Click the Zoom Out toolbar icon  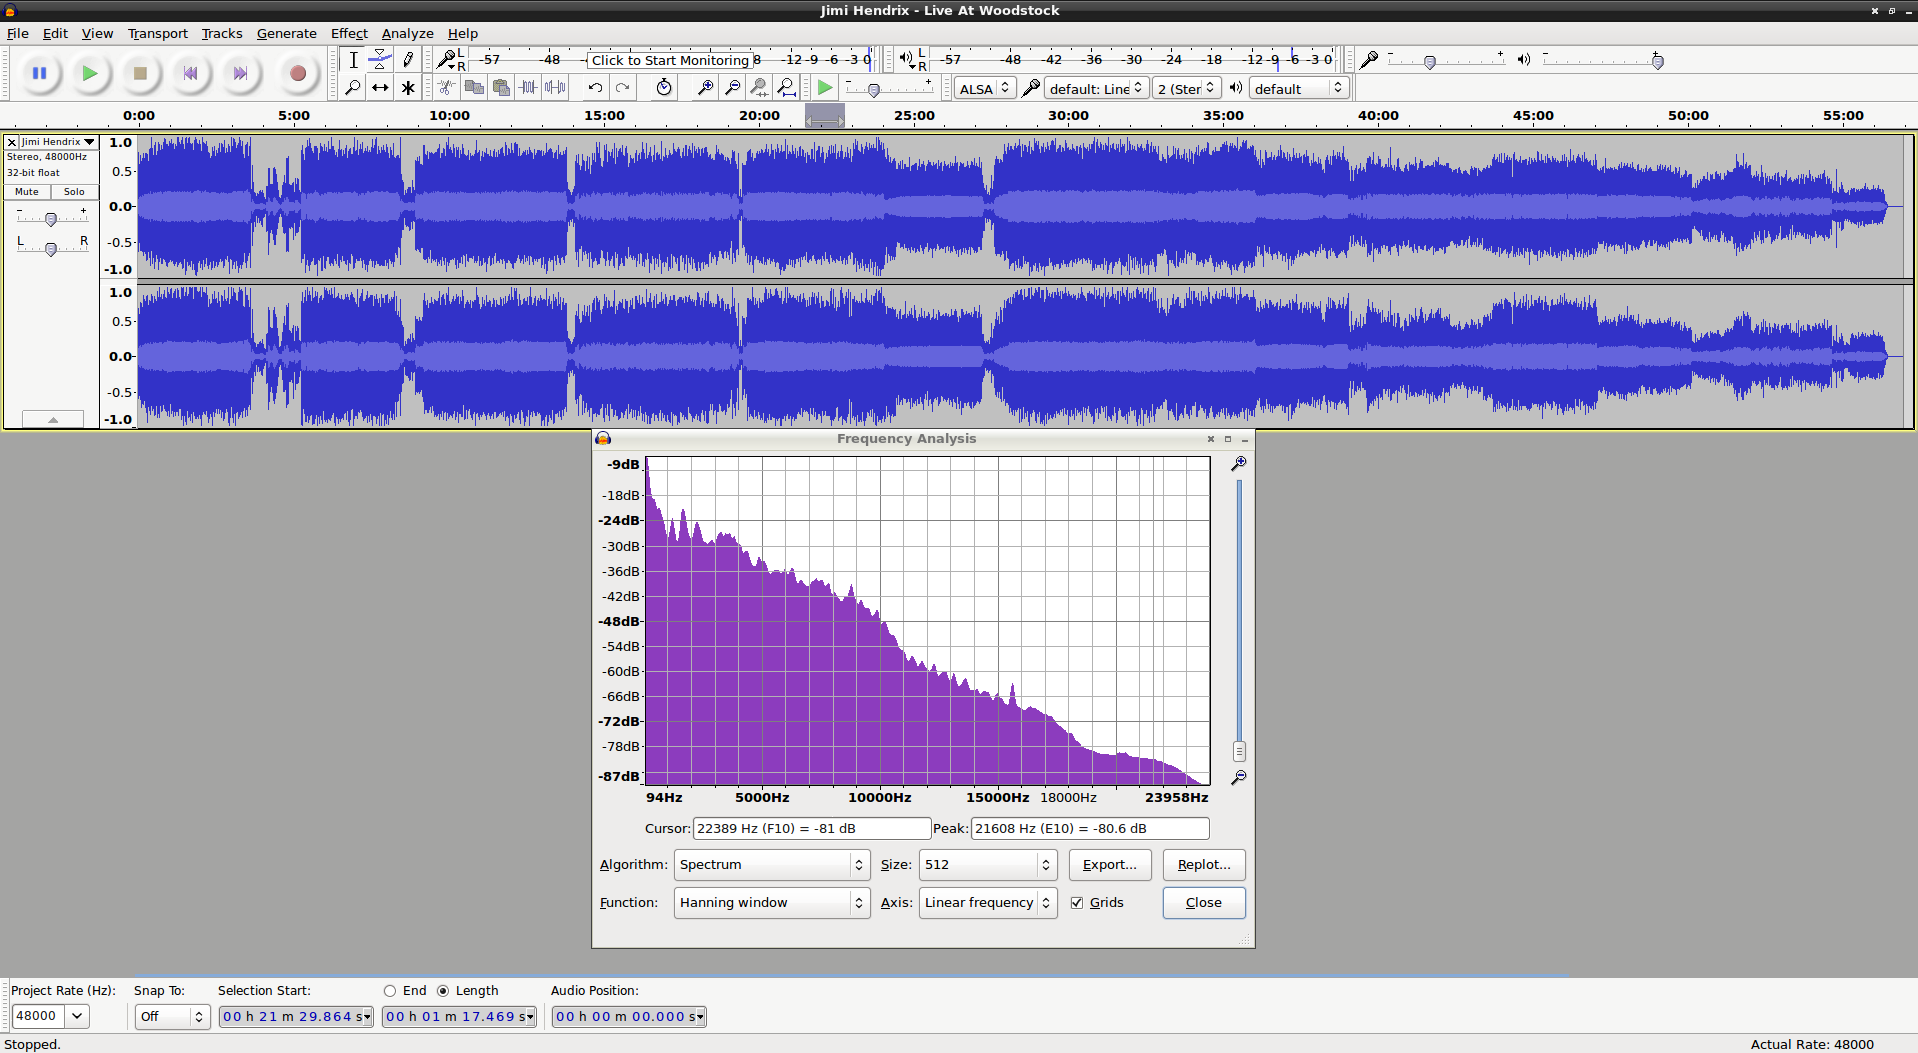tap(732, 88)
